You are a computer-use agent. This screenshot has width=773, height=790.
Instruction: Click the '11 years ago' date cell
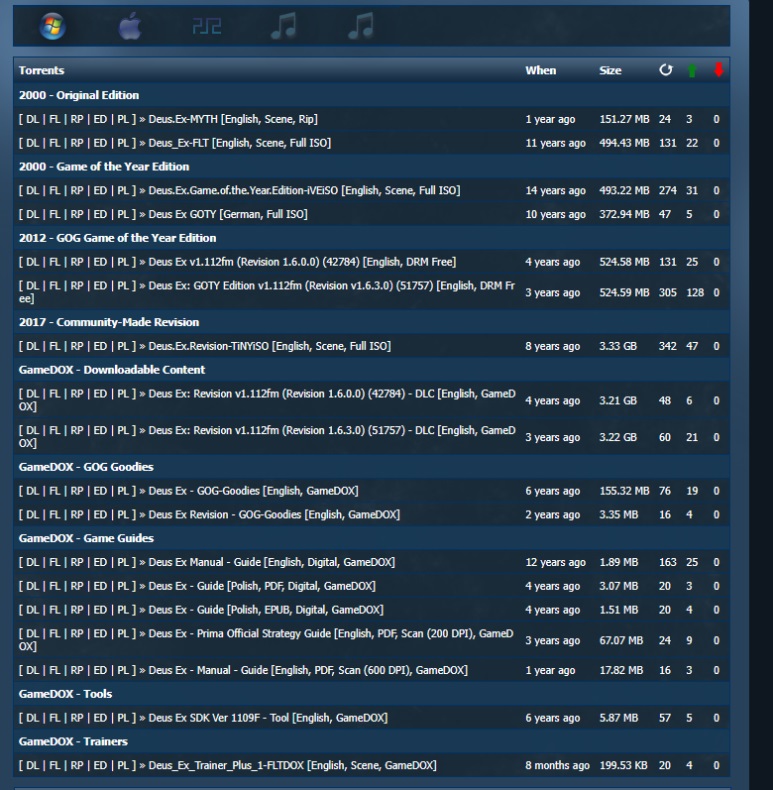click(x=555, y=143)
